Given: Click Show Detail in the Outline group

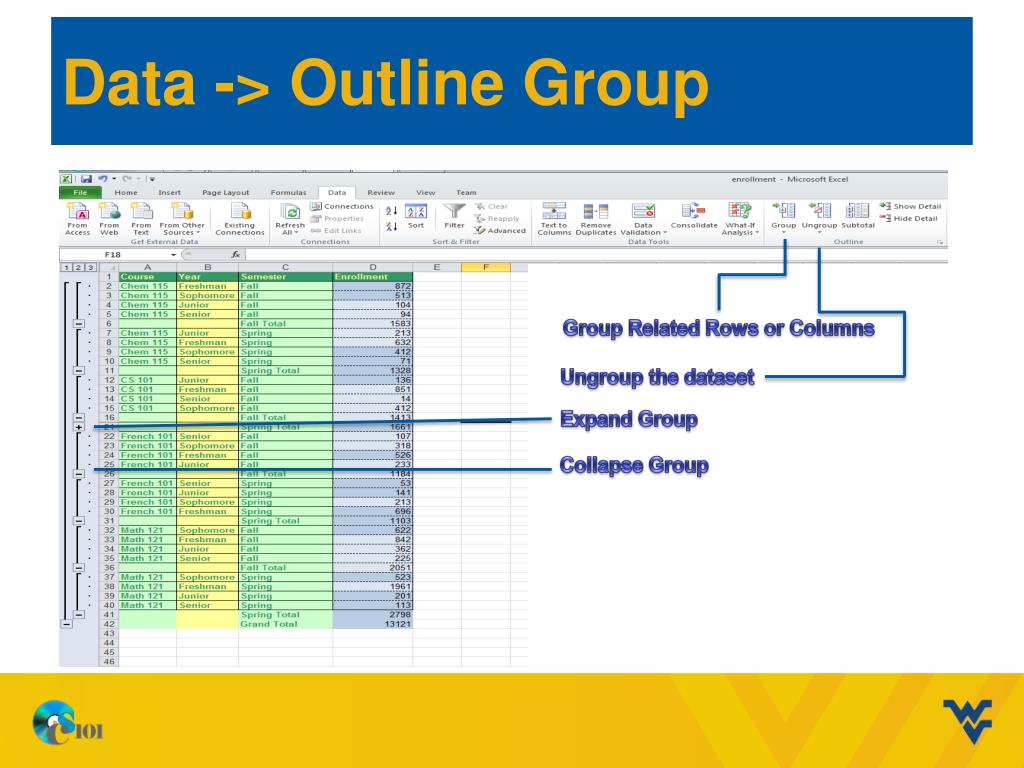Looking at the screenshot, I should pos(910,206).
